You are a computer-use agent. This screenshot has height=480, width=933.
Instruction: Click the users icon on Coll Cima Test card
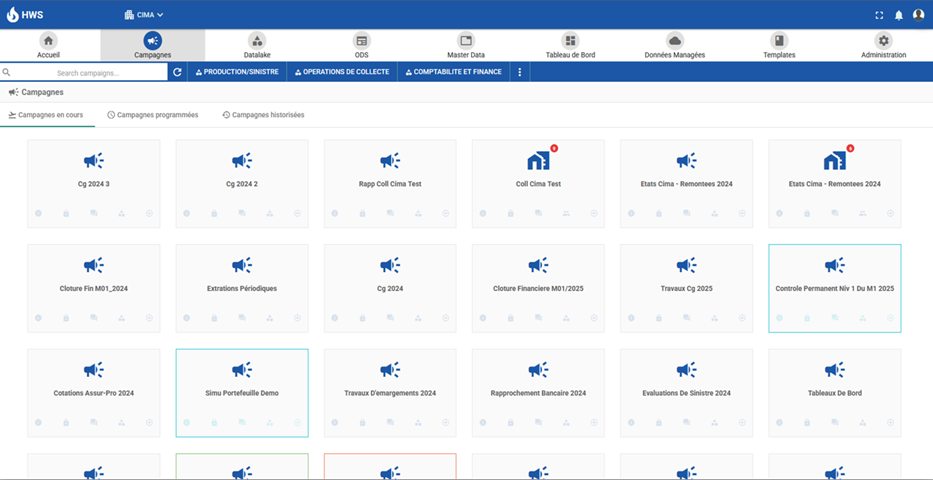[x=566, y=213]
